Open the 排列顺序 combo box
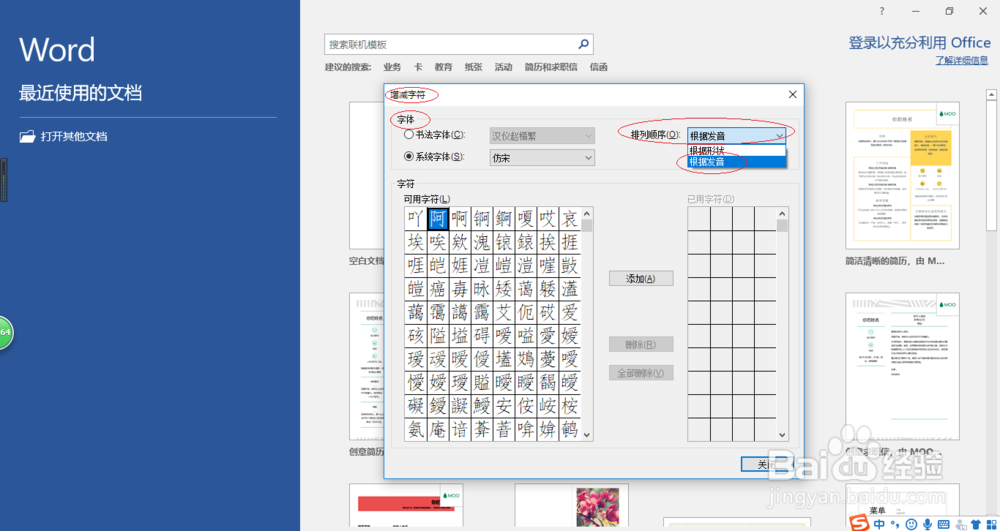 pyautogui.click(x=737, y=135)
